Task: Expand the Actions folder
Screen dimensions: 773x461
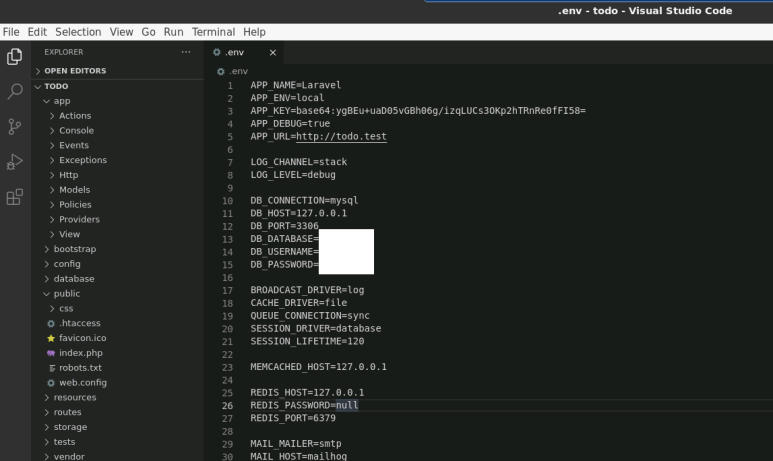Action: [x=117, y=116]
